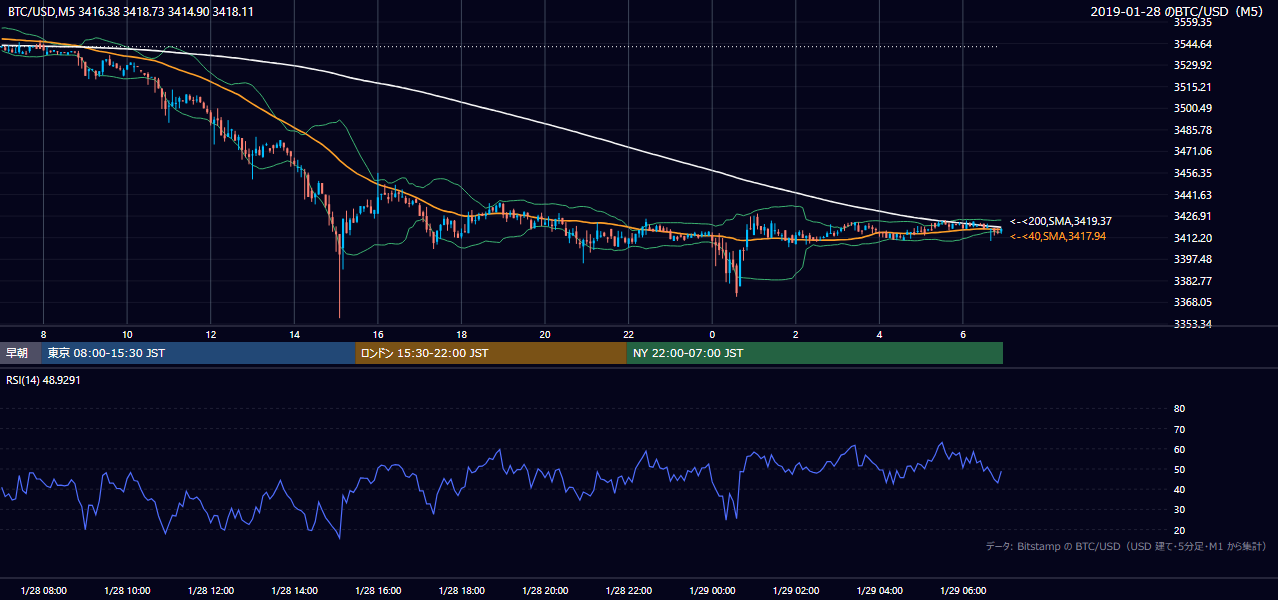1278x600 pixels.
Task: Click the bottom date label 1/28 22:00
Action: click(x=628, y=591)
